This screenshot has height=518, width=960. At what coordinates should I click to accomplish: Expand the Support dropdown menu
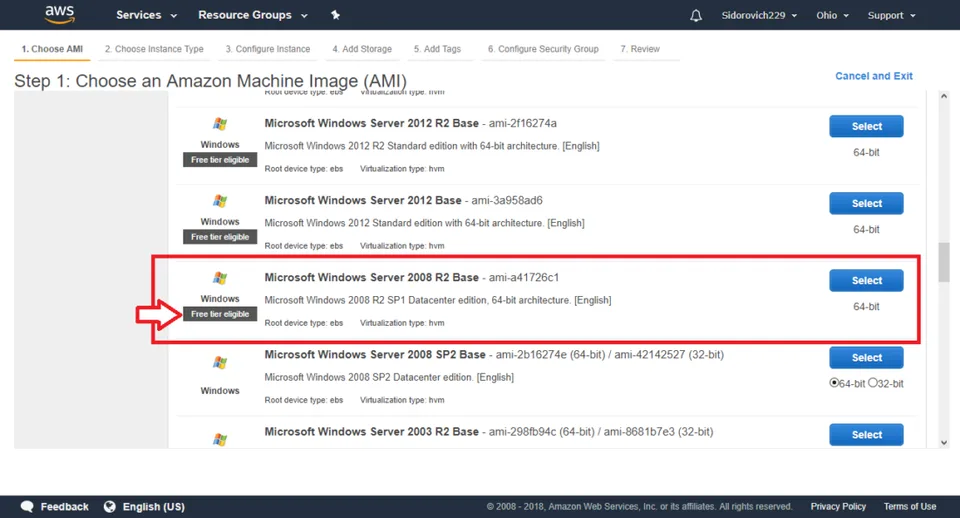tap(891, 15)
